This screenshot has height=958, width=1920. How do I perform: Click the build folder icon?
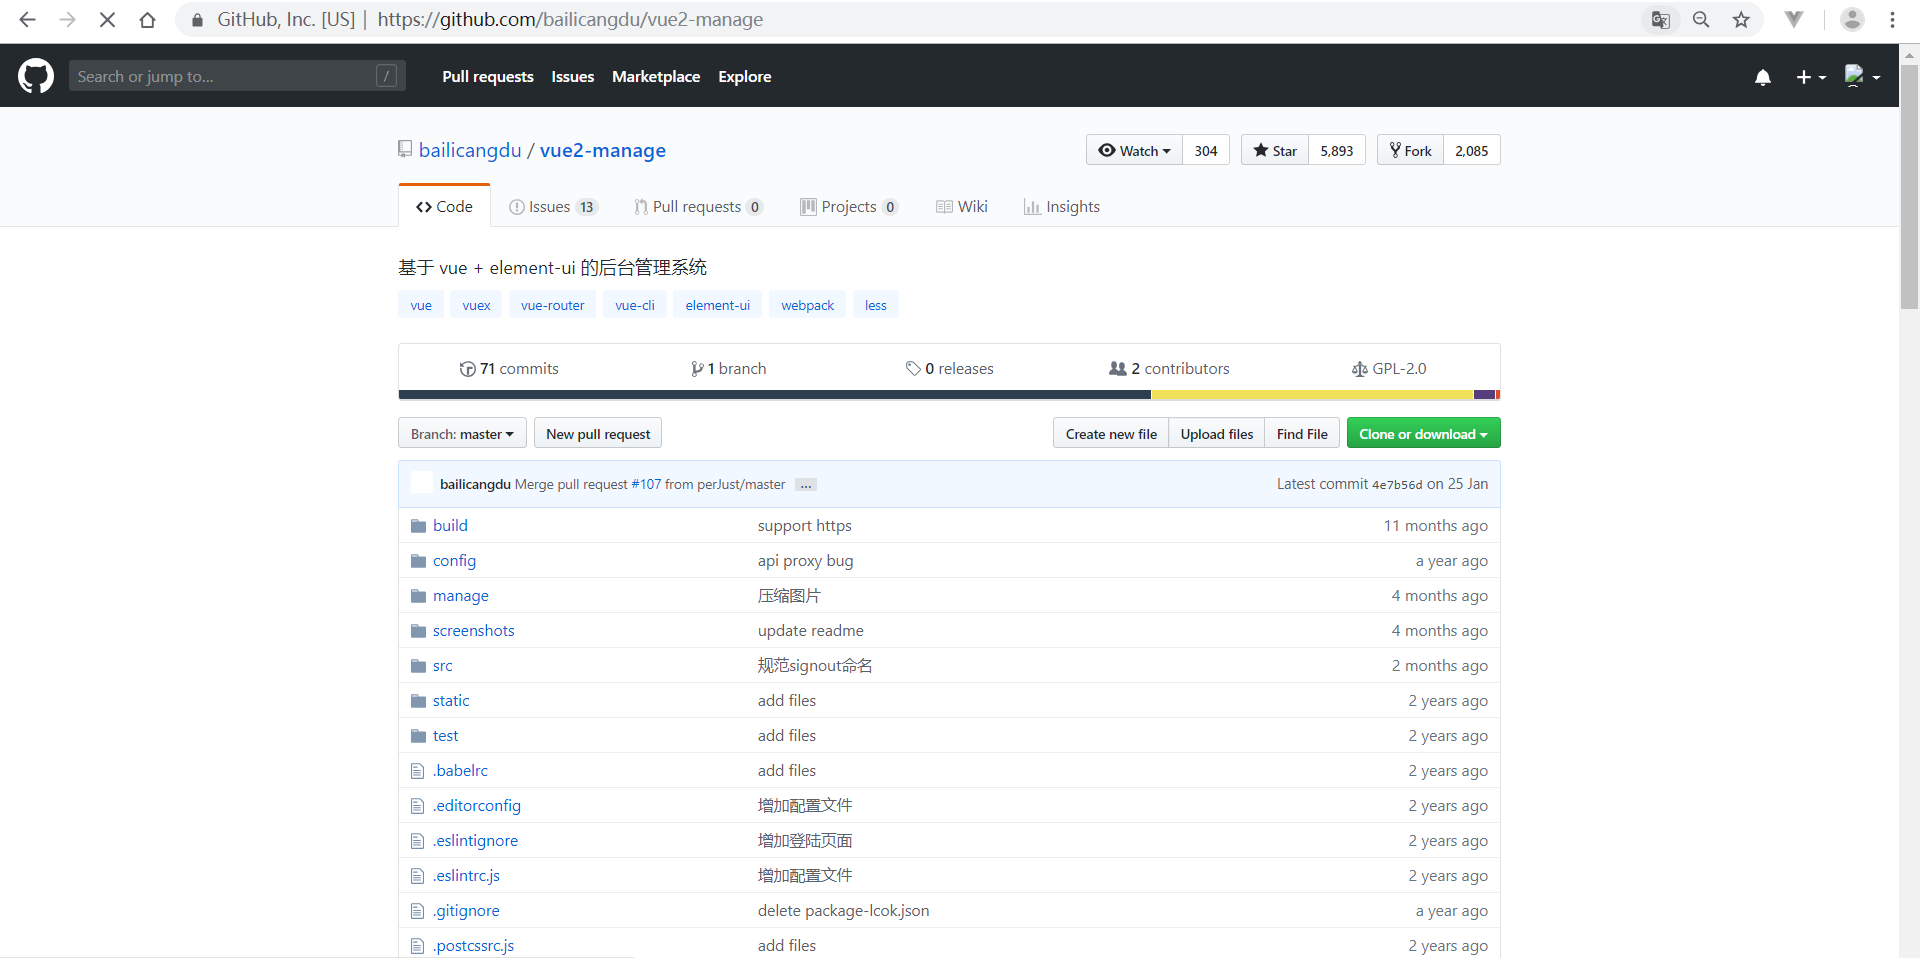(418, 526)
